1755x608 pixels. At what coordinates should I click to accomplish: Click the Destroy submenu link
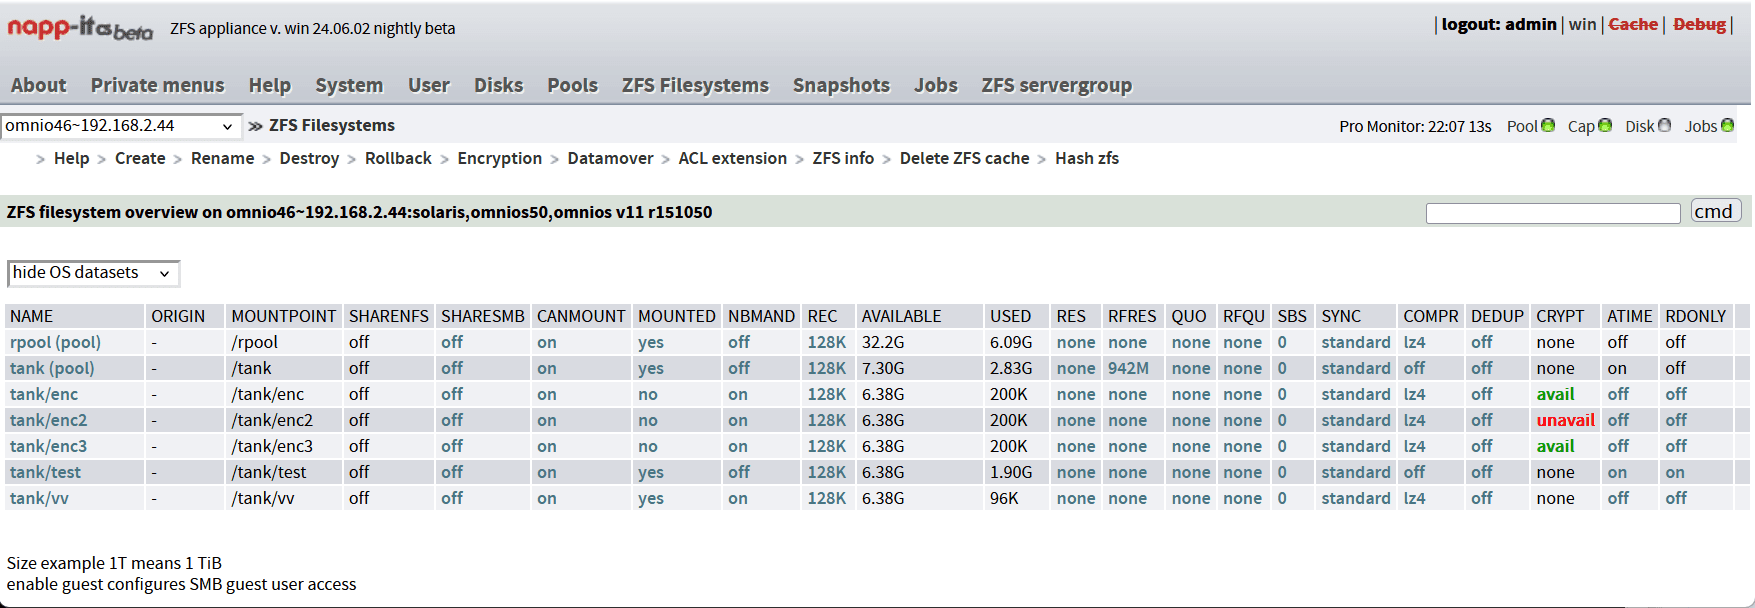(x=309, y=158)
